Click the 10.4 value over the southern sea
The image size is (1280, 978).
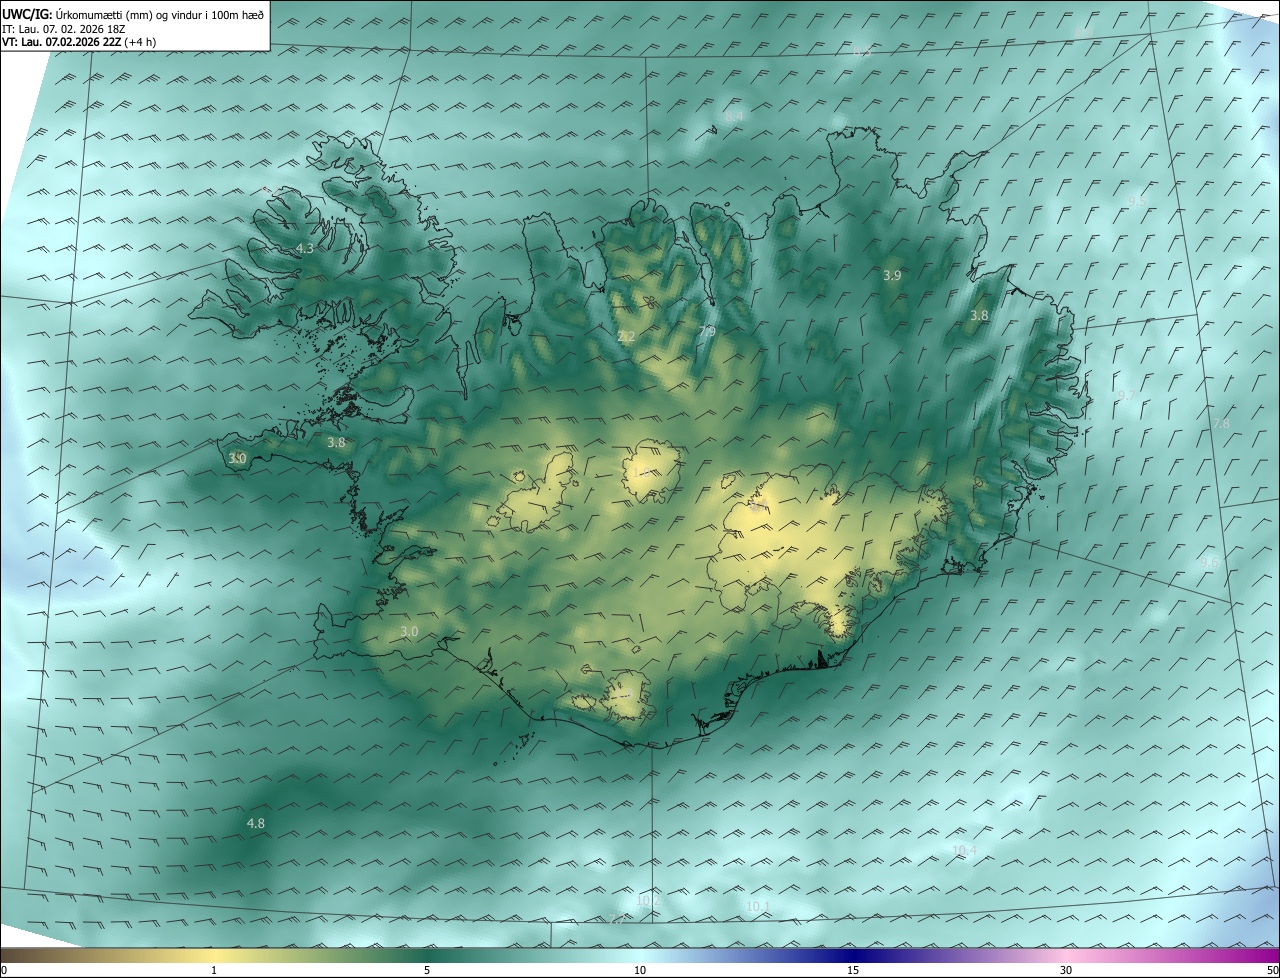[964, 850]
